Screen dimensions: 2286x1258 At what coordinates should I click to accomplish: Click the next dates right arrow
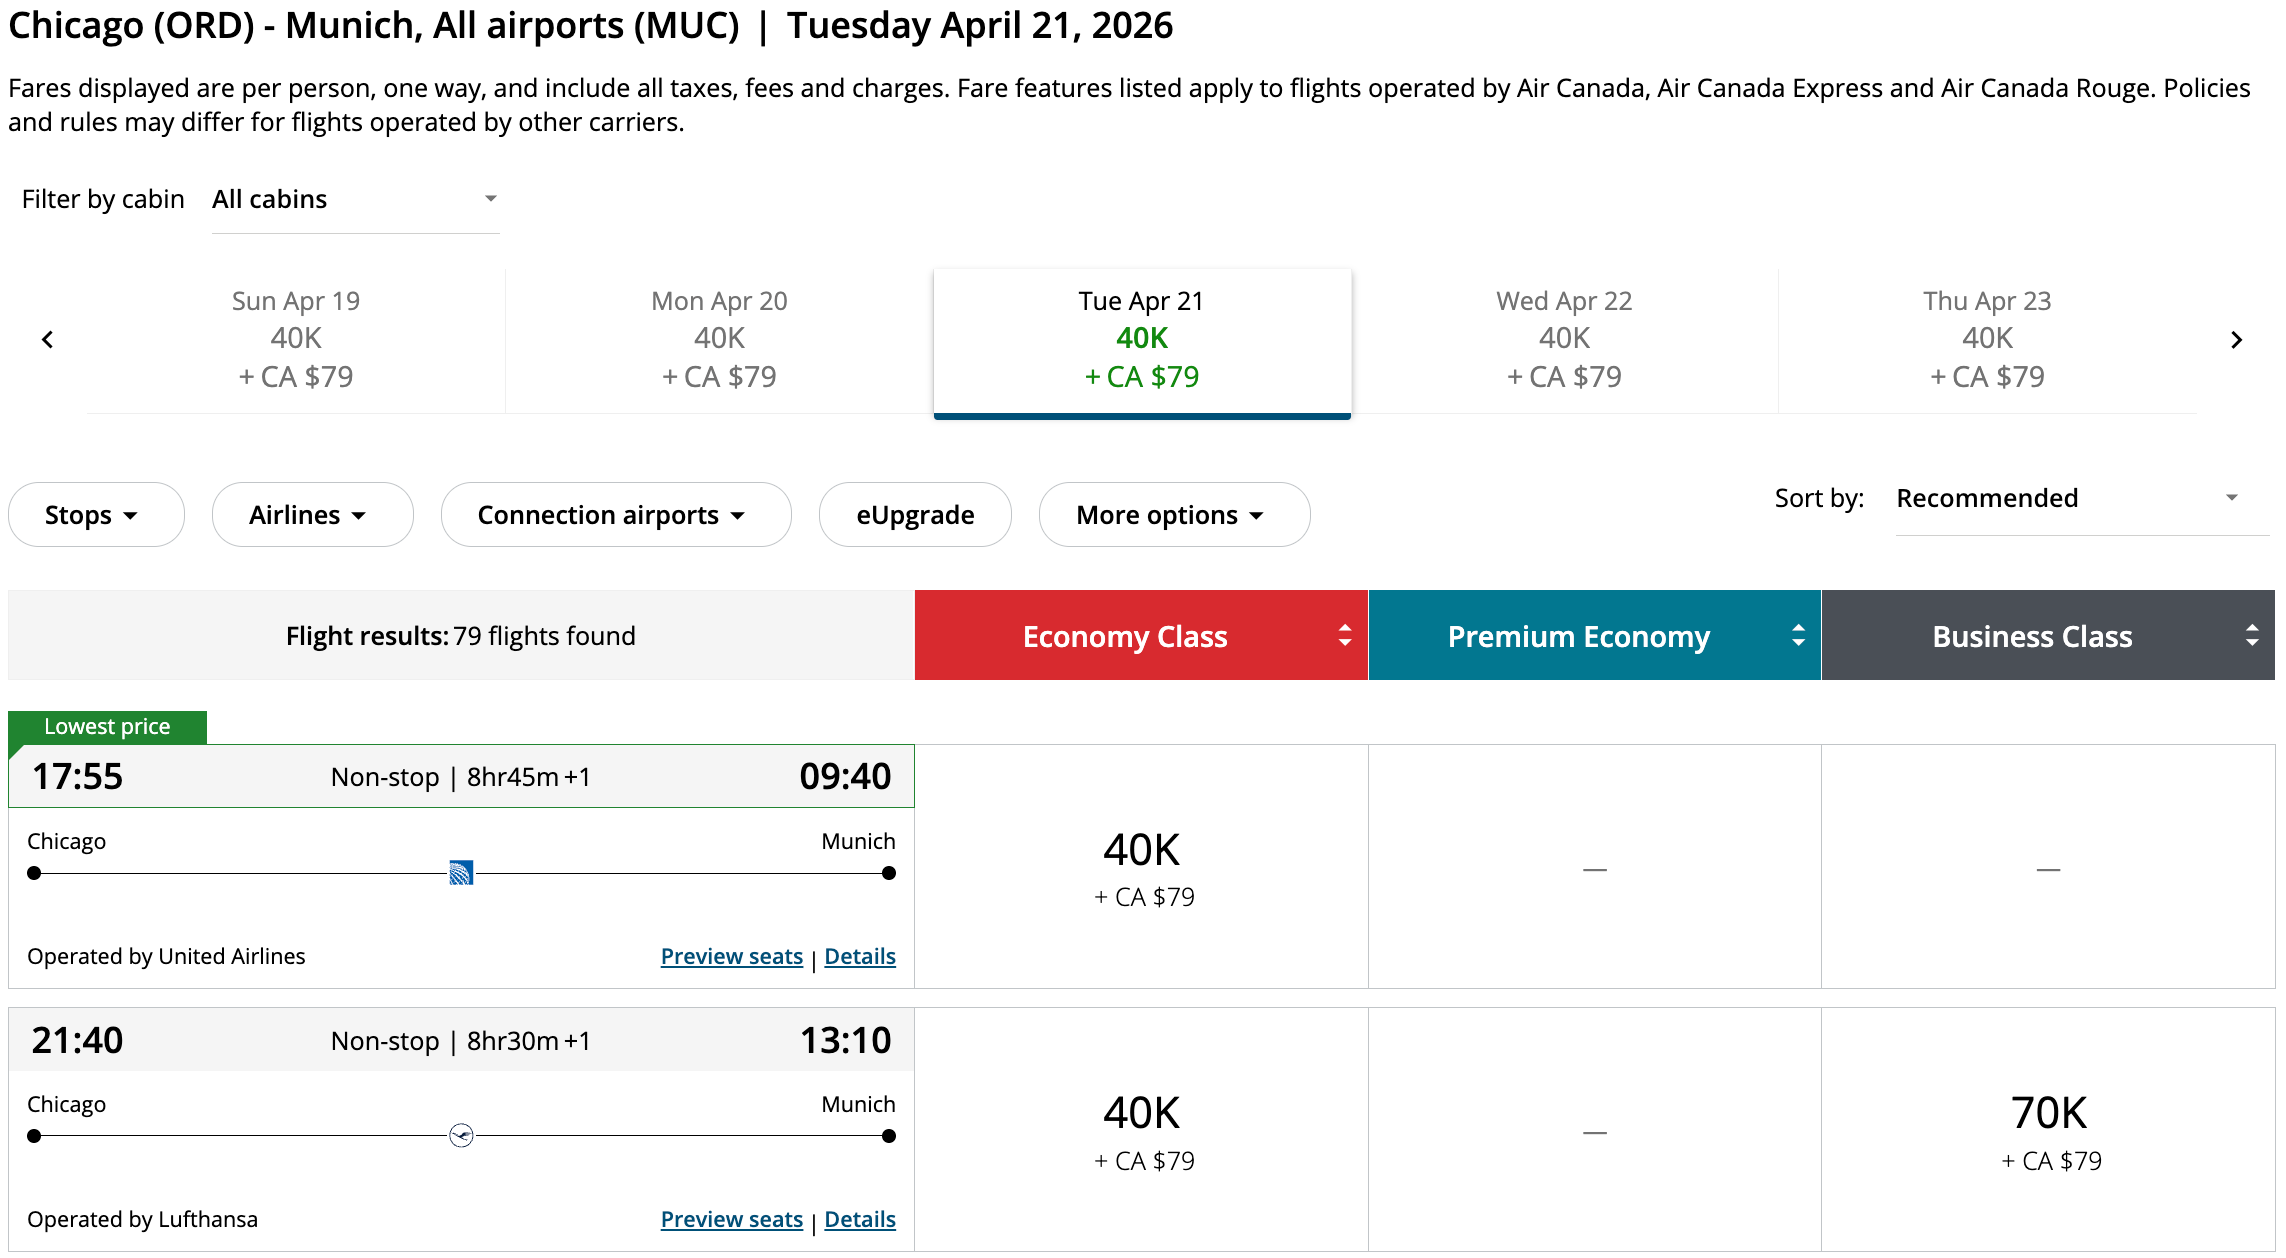(2236, 340)
